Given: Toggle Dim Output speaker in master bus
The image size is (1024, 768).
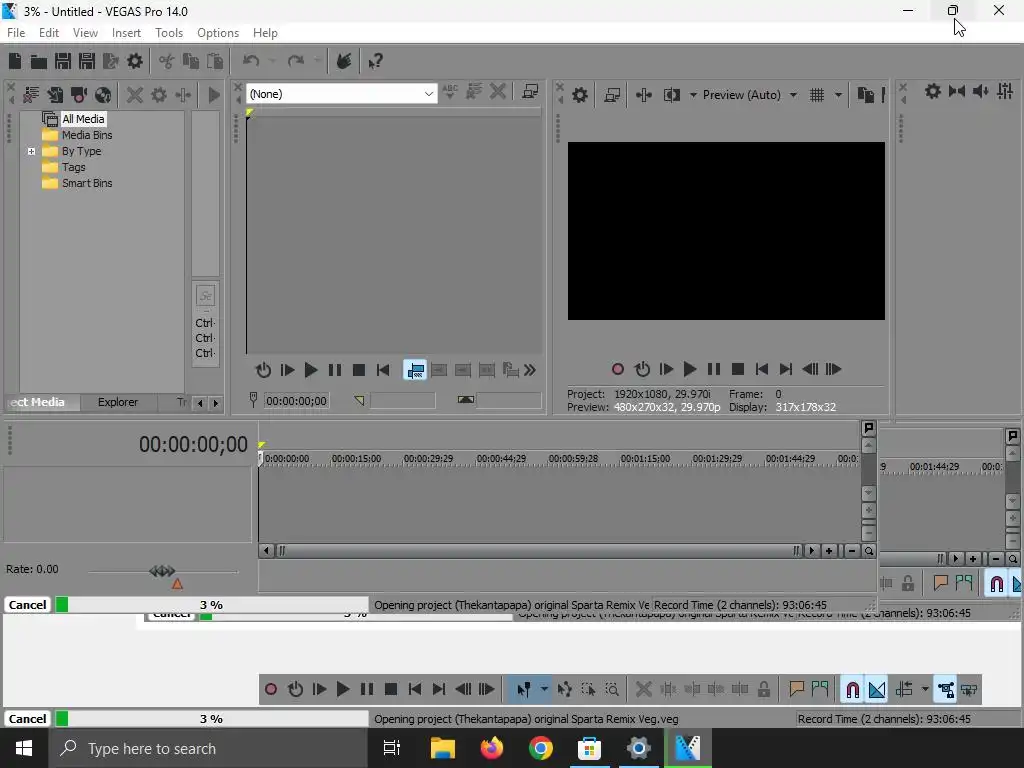Looking at the screenshot, I should click(981, 91).
